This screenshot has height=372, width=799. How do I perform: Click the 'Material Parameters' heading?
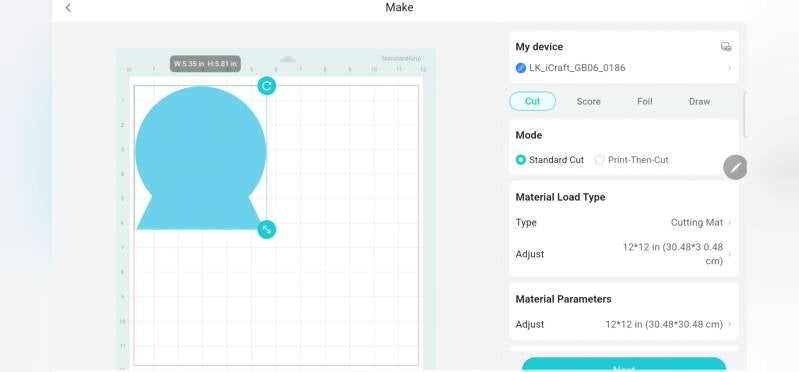pyautogui.click(x=564, y=299)
